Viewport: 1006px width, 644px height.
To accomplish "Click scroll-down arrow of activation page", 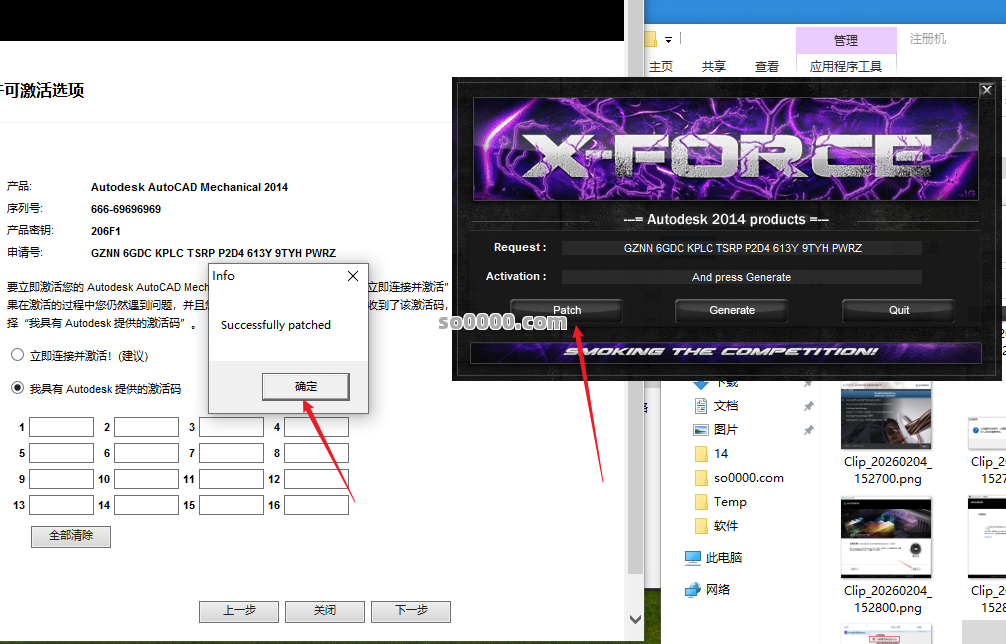I will point(635,621).
